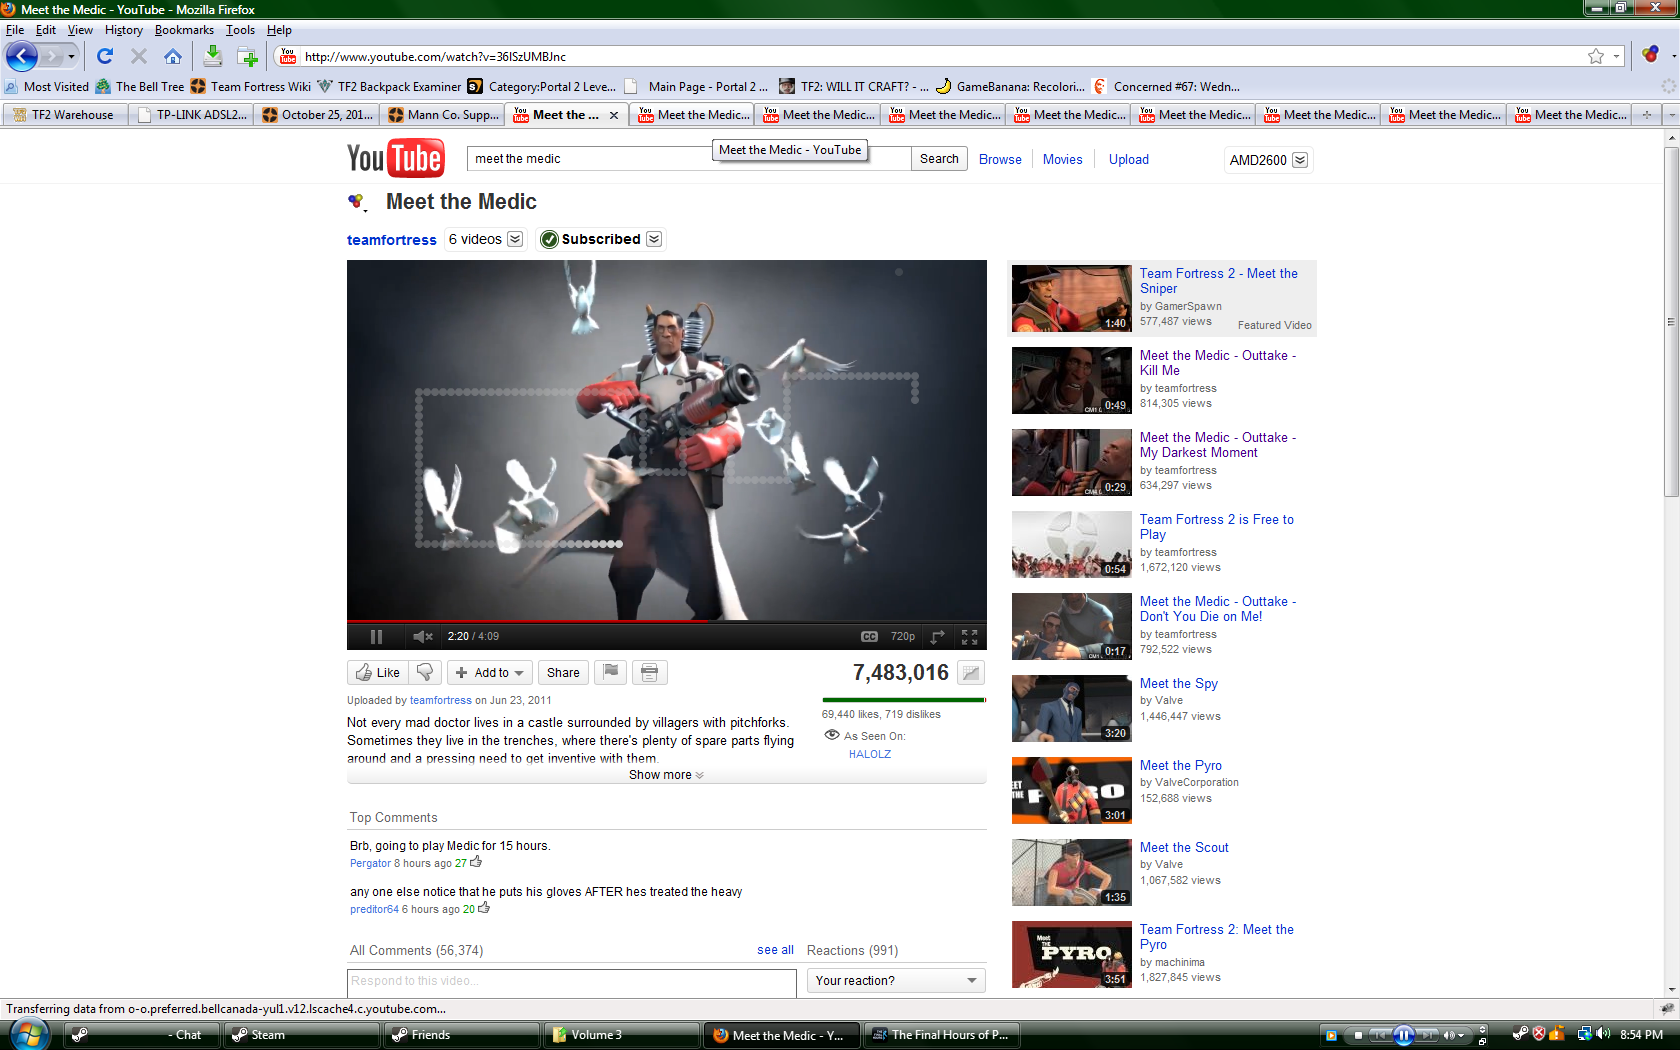This screenshot has height=1050, width=1680.
Task: Close the active Meet the... tab
Action: tap(614, 115)
